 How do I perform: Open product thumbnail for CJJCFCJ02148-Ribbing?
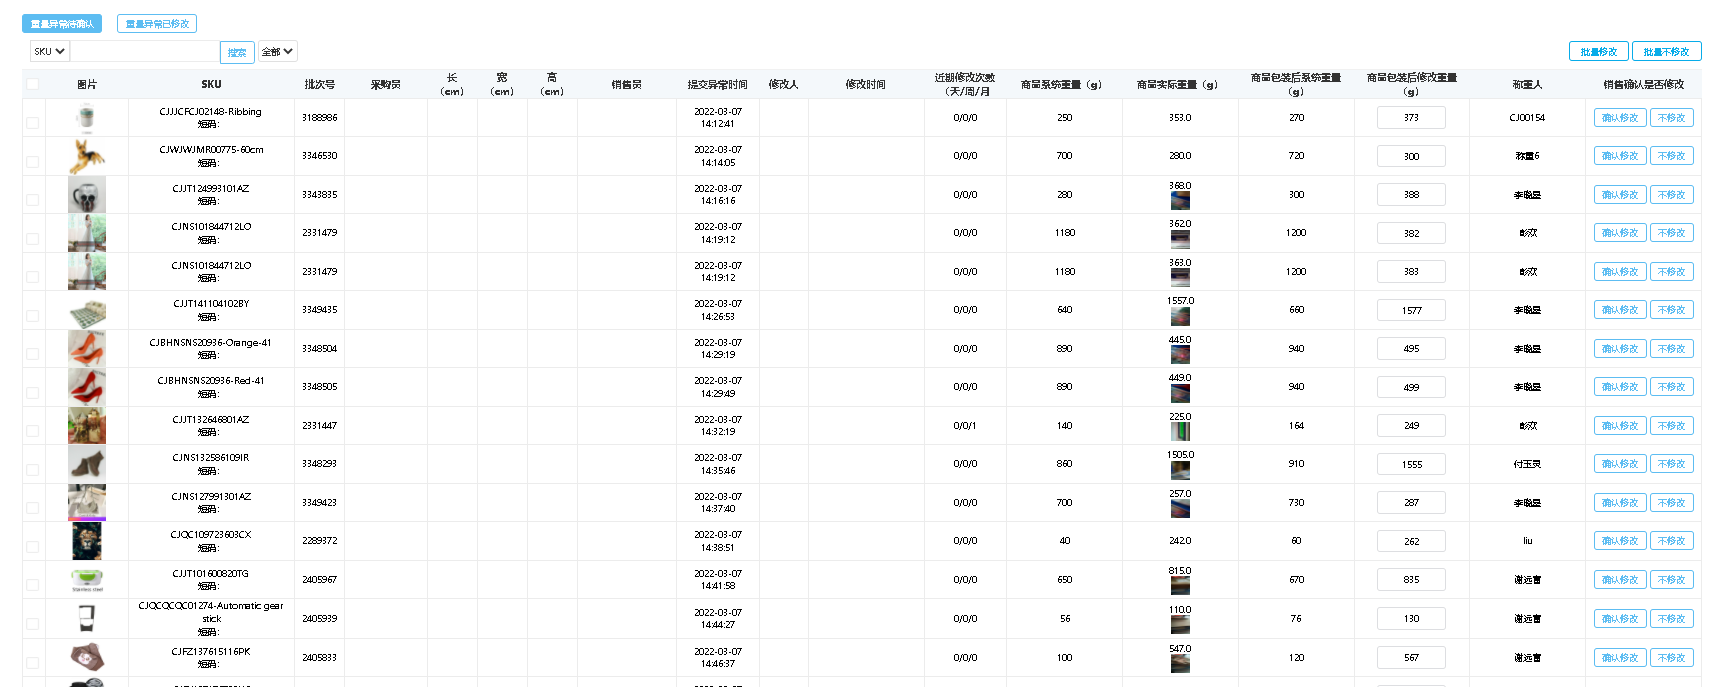(x=87, y=118)
